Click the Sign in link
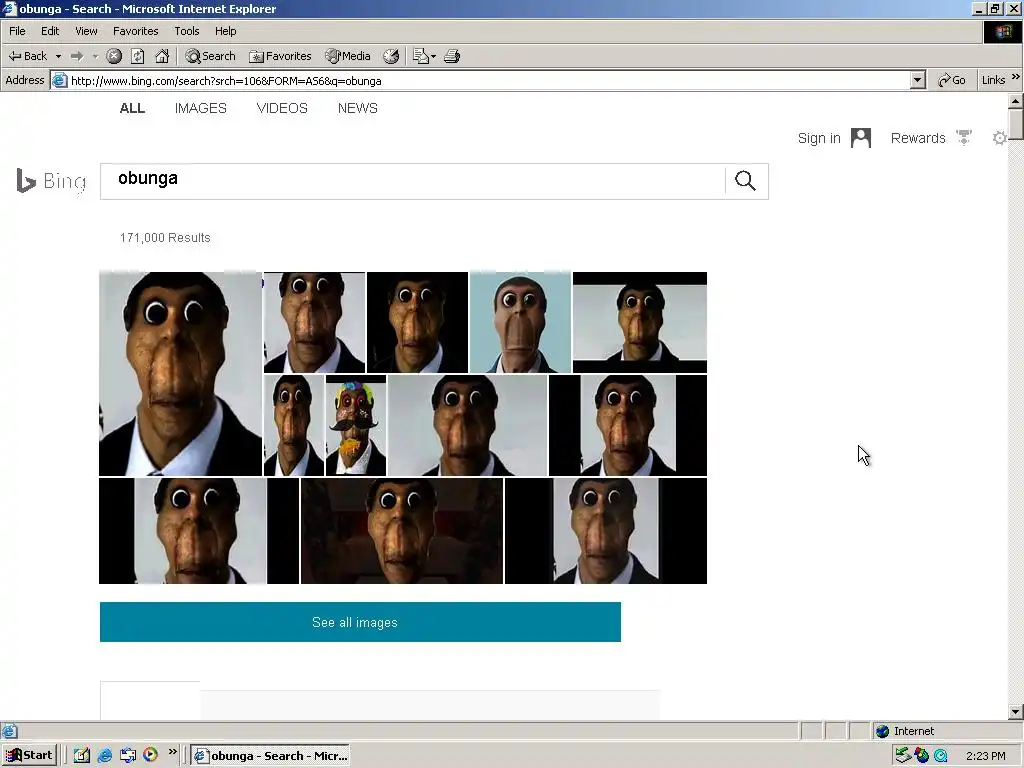1024x768 pixels. pos(819,138)
